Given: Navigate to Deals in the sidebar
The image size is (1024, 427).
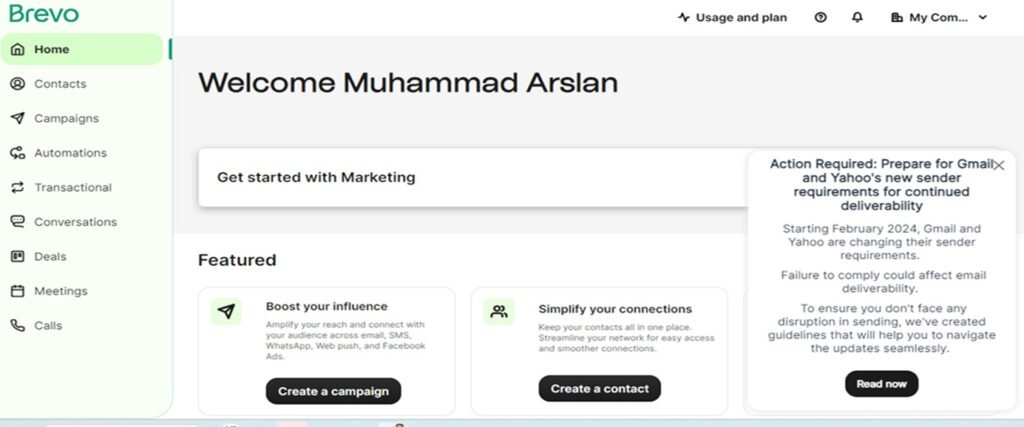Looking at the screenshot, I should coord(50,256).
